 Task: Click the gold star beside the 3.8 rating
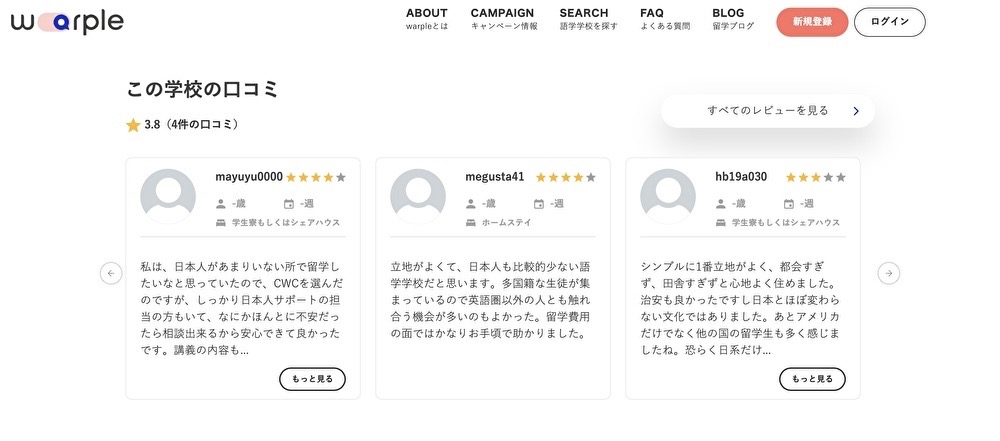pyautogui.click(x=133, y=125)
